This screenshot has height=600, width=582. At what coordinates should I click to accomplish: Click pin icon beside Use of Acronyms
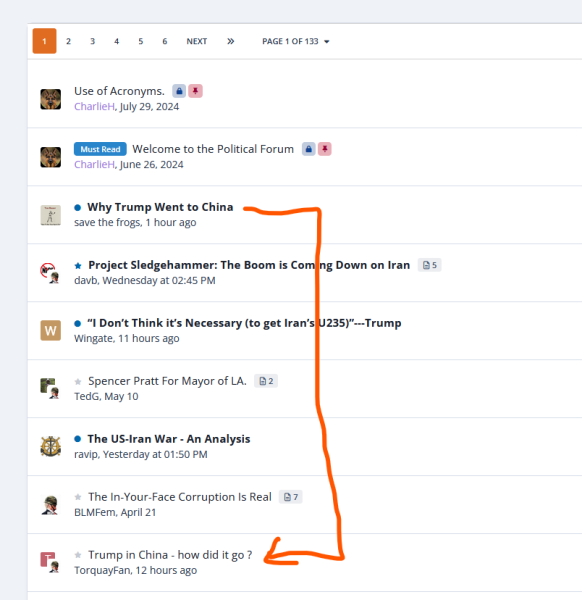coord(195,91)
